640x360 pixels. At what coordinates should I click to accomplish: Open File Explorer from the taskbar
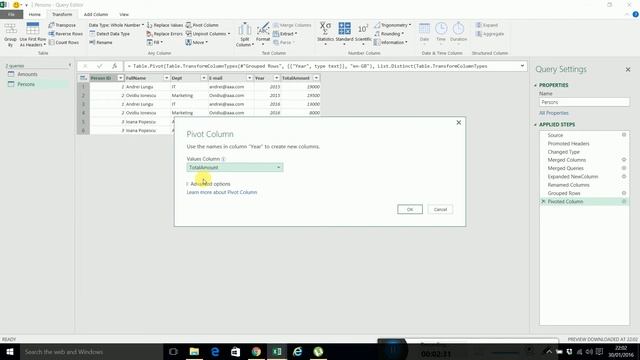click(194, 351)
